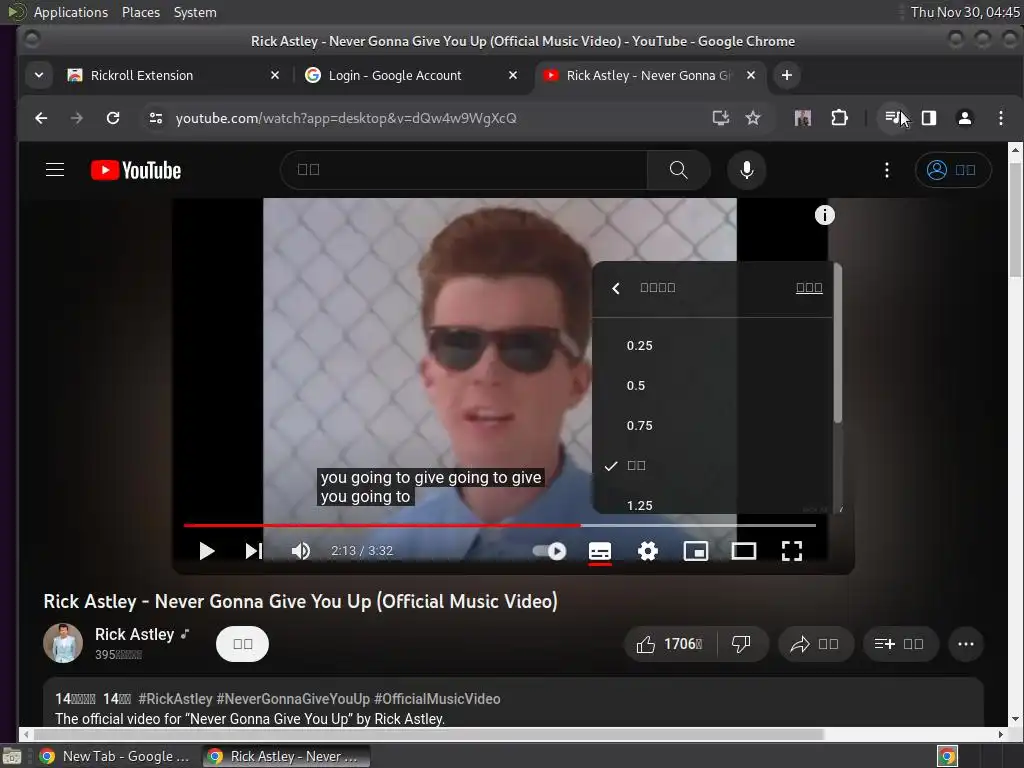Screen dimensions: 1024x768
Task: Open media controls toolbar button
Action: (x=893, y=118)
